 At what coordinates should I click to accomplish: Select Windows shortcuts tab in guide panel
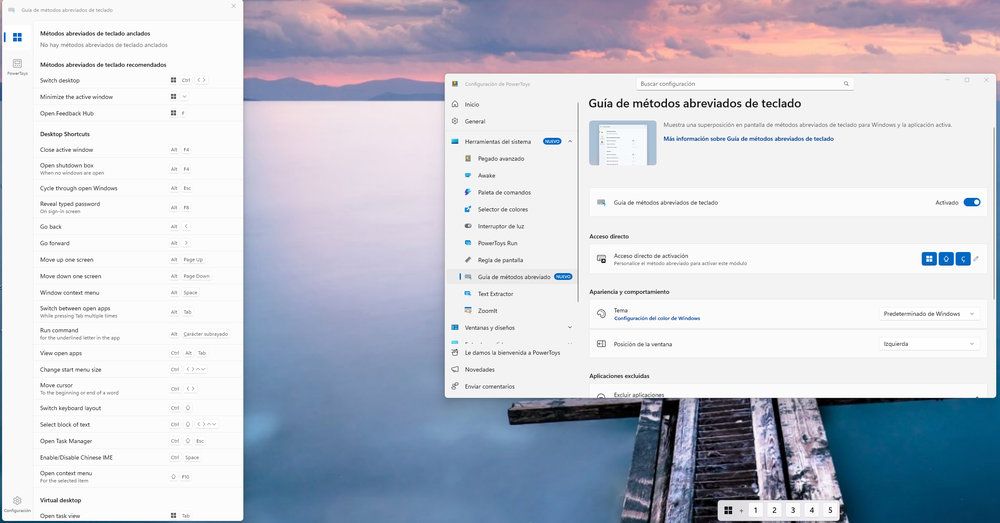17,37
